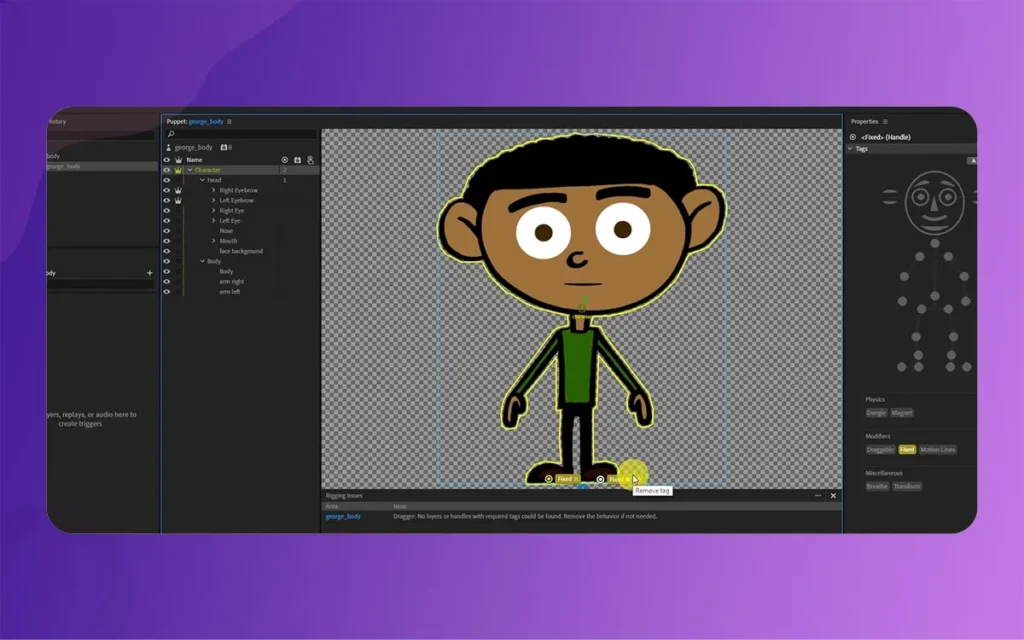
Task: Select the arm left layer
Action: point(230,292)
